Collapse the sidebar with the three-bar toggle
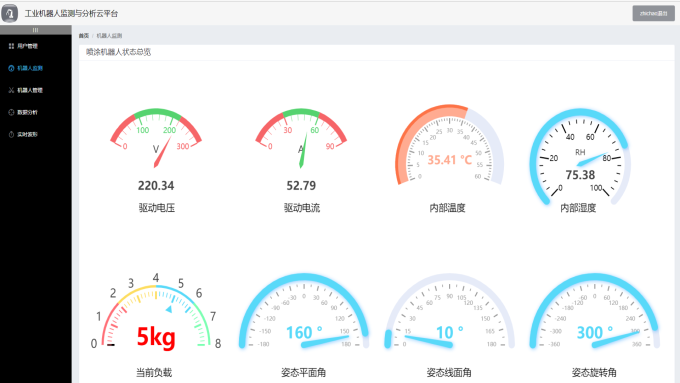The width and height of the screenshot is (680, 383). (36, 30)
